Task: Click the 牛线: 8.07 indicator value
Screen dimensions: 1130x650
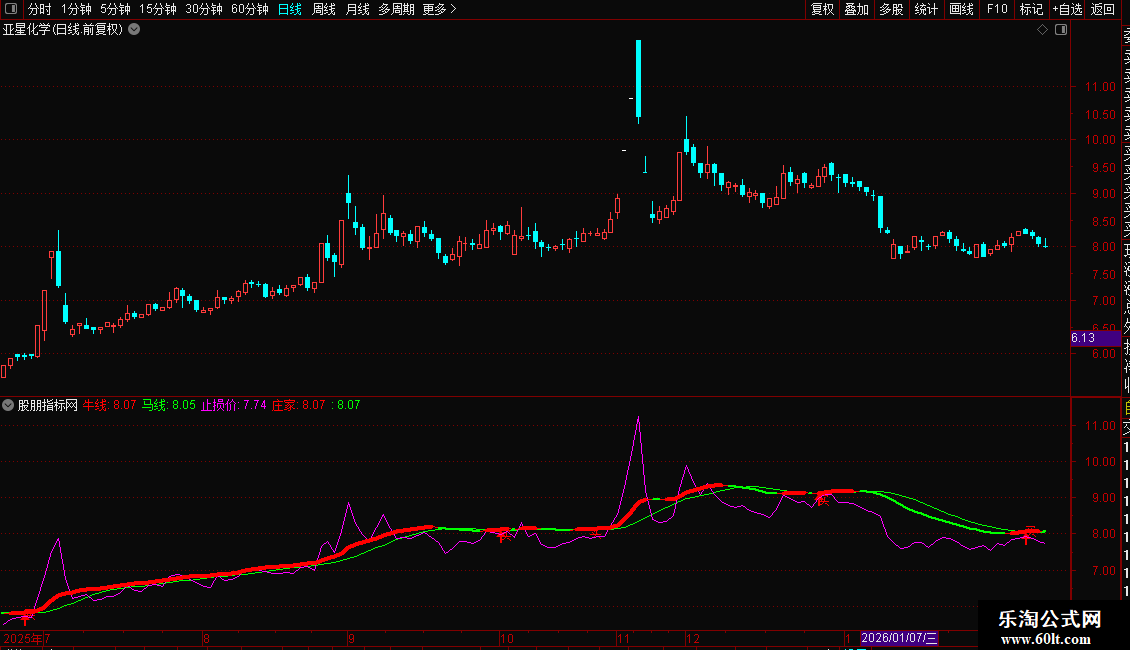Action: pyautogui.click(x=110, y=405)
